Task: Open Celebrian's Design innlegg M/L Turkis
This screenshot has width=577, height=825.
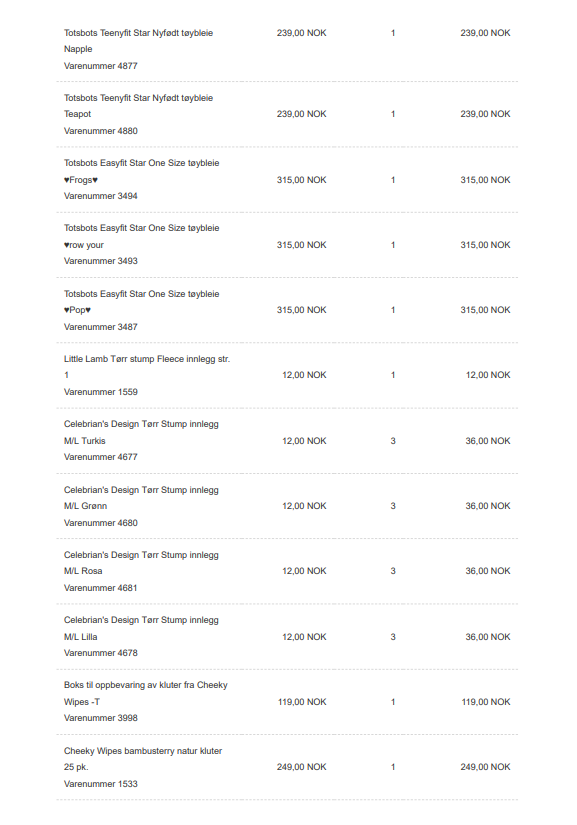Action: 141,432
